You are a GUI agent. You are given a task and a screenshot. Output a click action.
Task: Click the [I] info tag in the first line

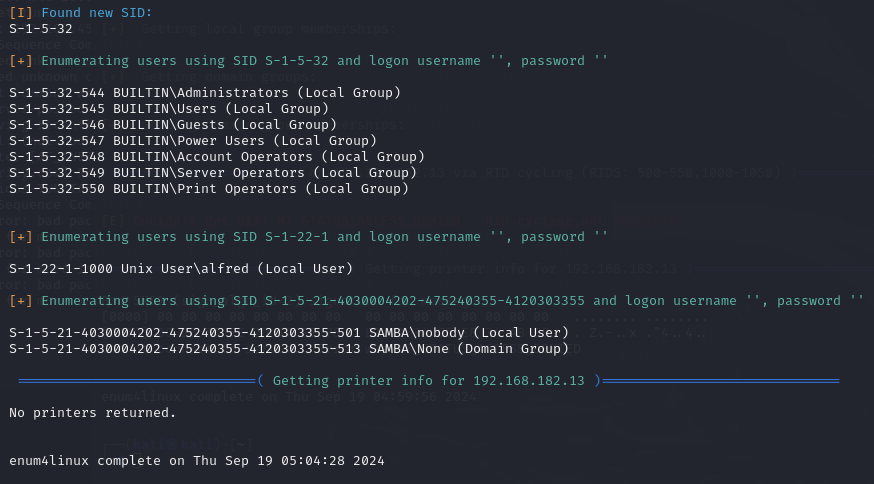click(x=20, y=11)
